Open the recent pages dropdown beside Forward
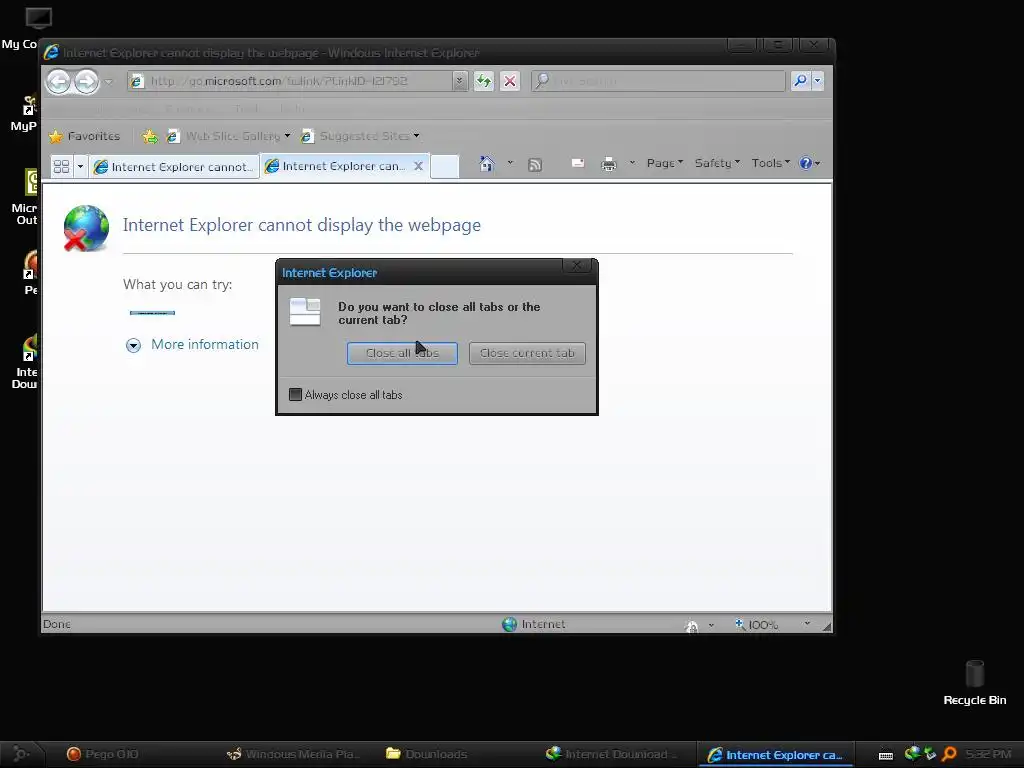This screenshot has height=768, width=1024. [108, 82]
